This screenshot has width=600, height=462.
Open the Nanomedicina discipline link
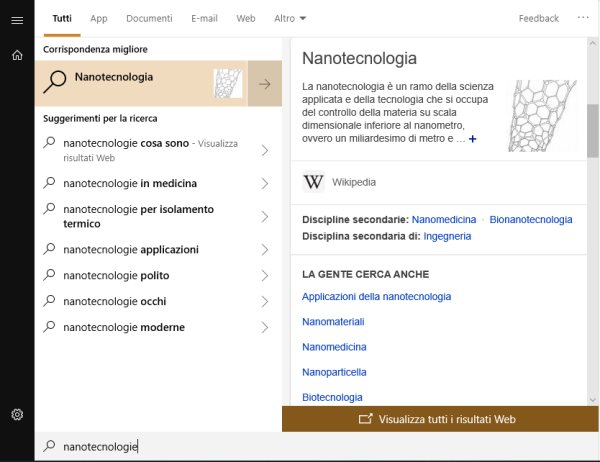(x=444, y=219)
